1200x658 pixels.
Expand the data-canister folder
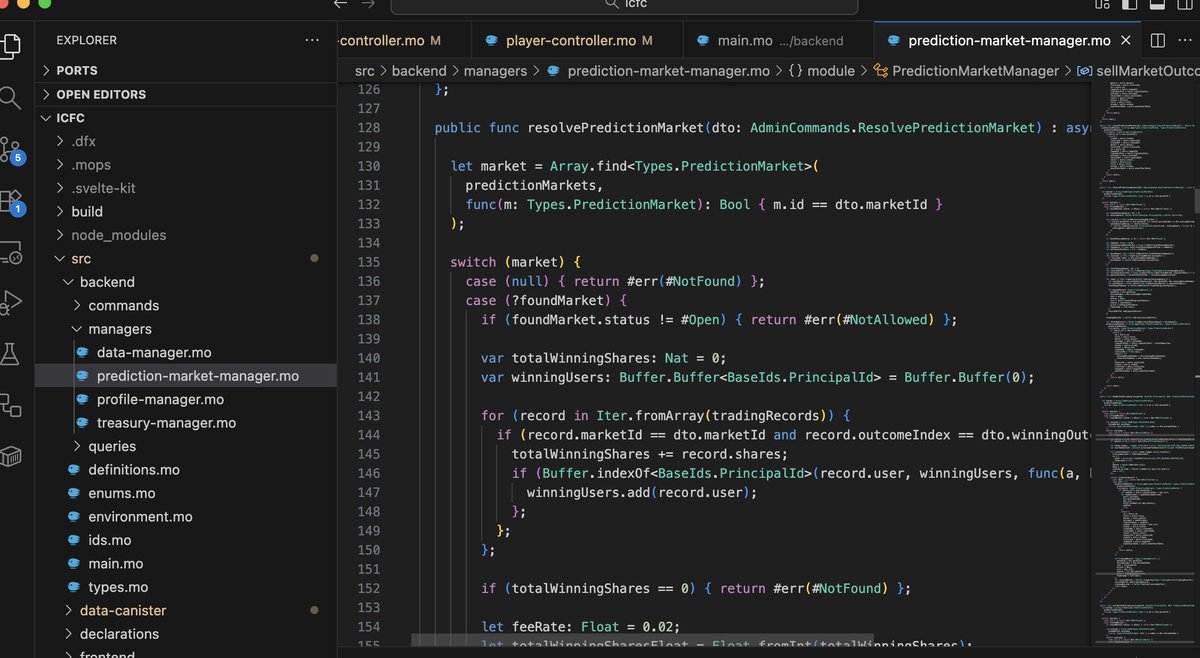click(x=185, y=610)
